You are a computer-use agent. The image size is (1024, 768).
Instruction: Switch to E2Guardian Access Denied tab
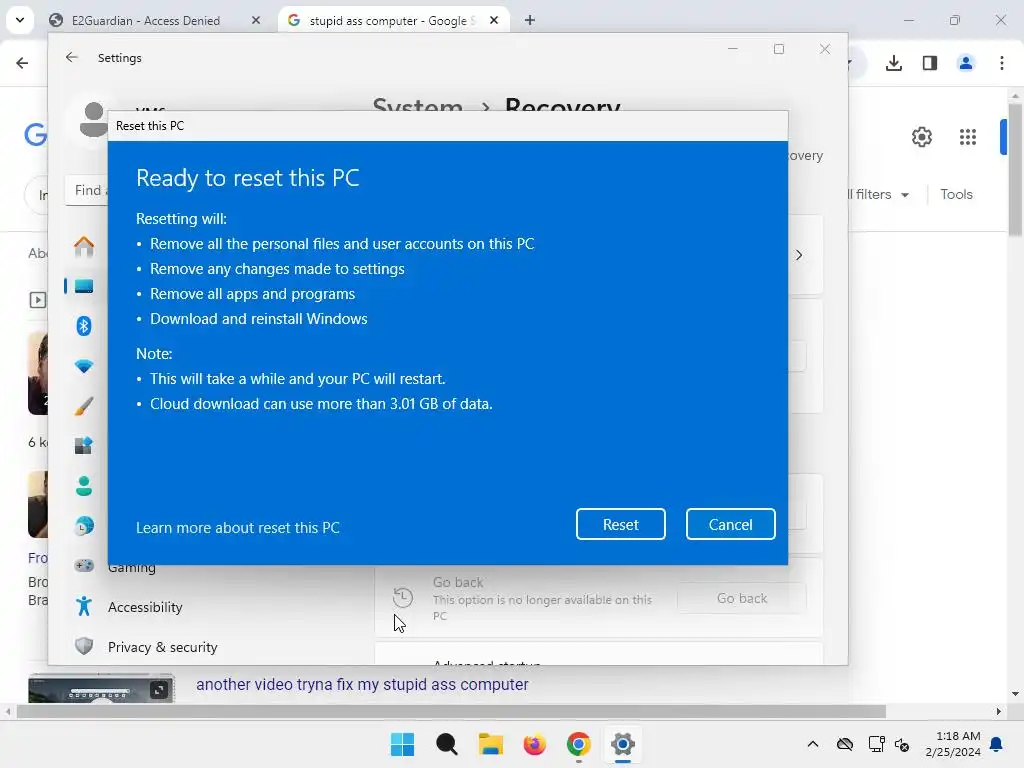tap(146, 20)
